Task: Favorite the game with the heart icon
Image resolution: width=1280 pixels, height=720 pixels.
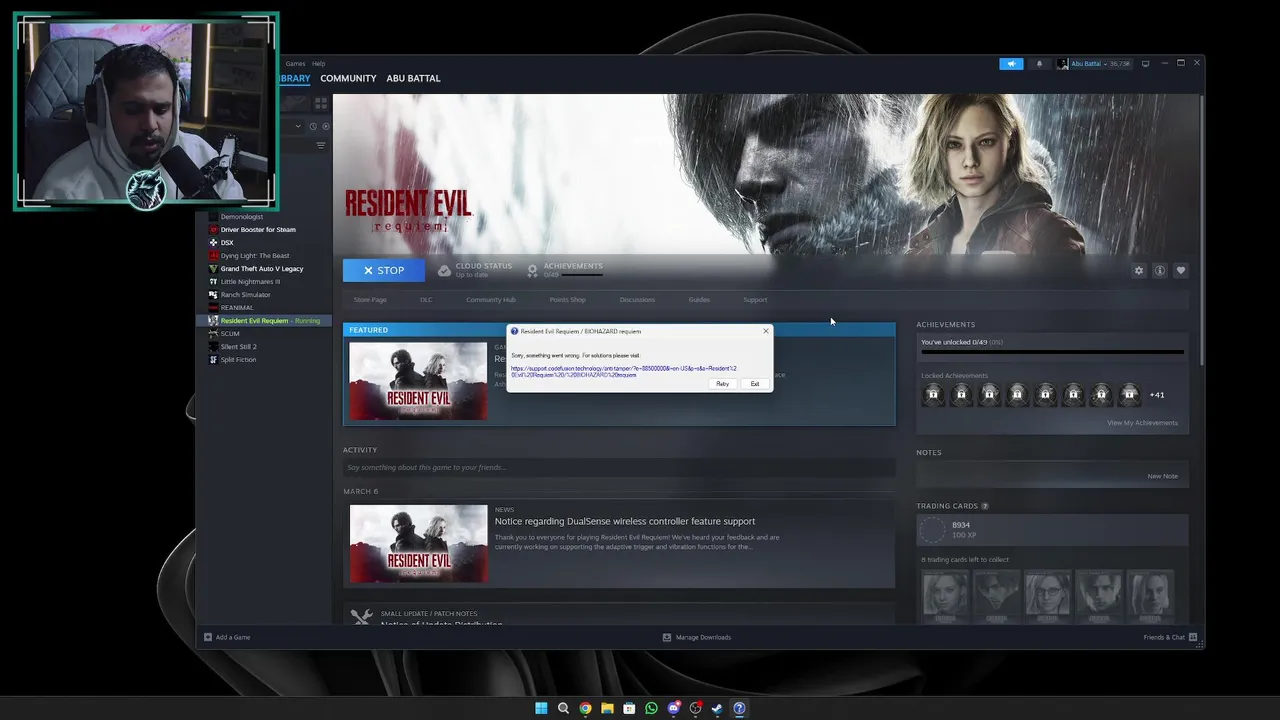Action: pyautogui.click(x=1181, y=271)
